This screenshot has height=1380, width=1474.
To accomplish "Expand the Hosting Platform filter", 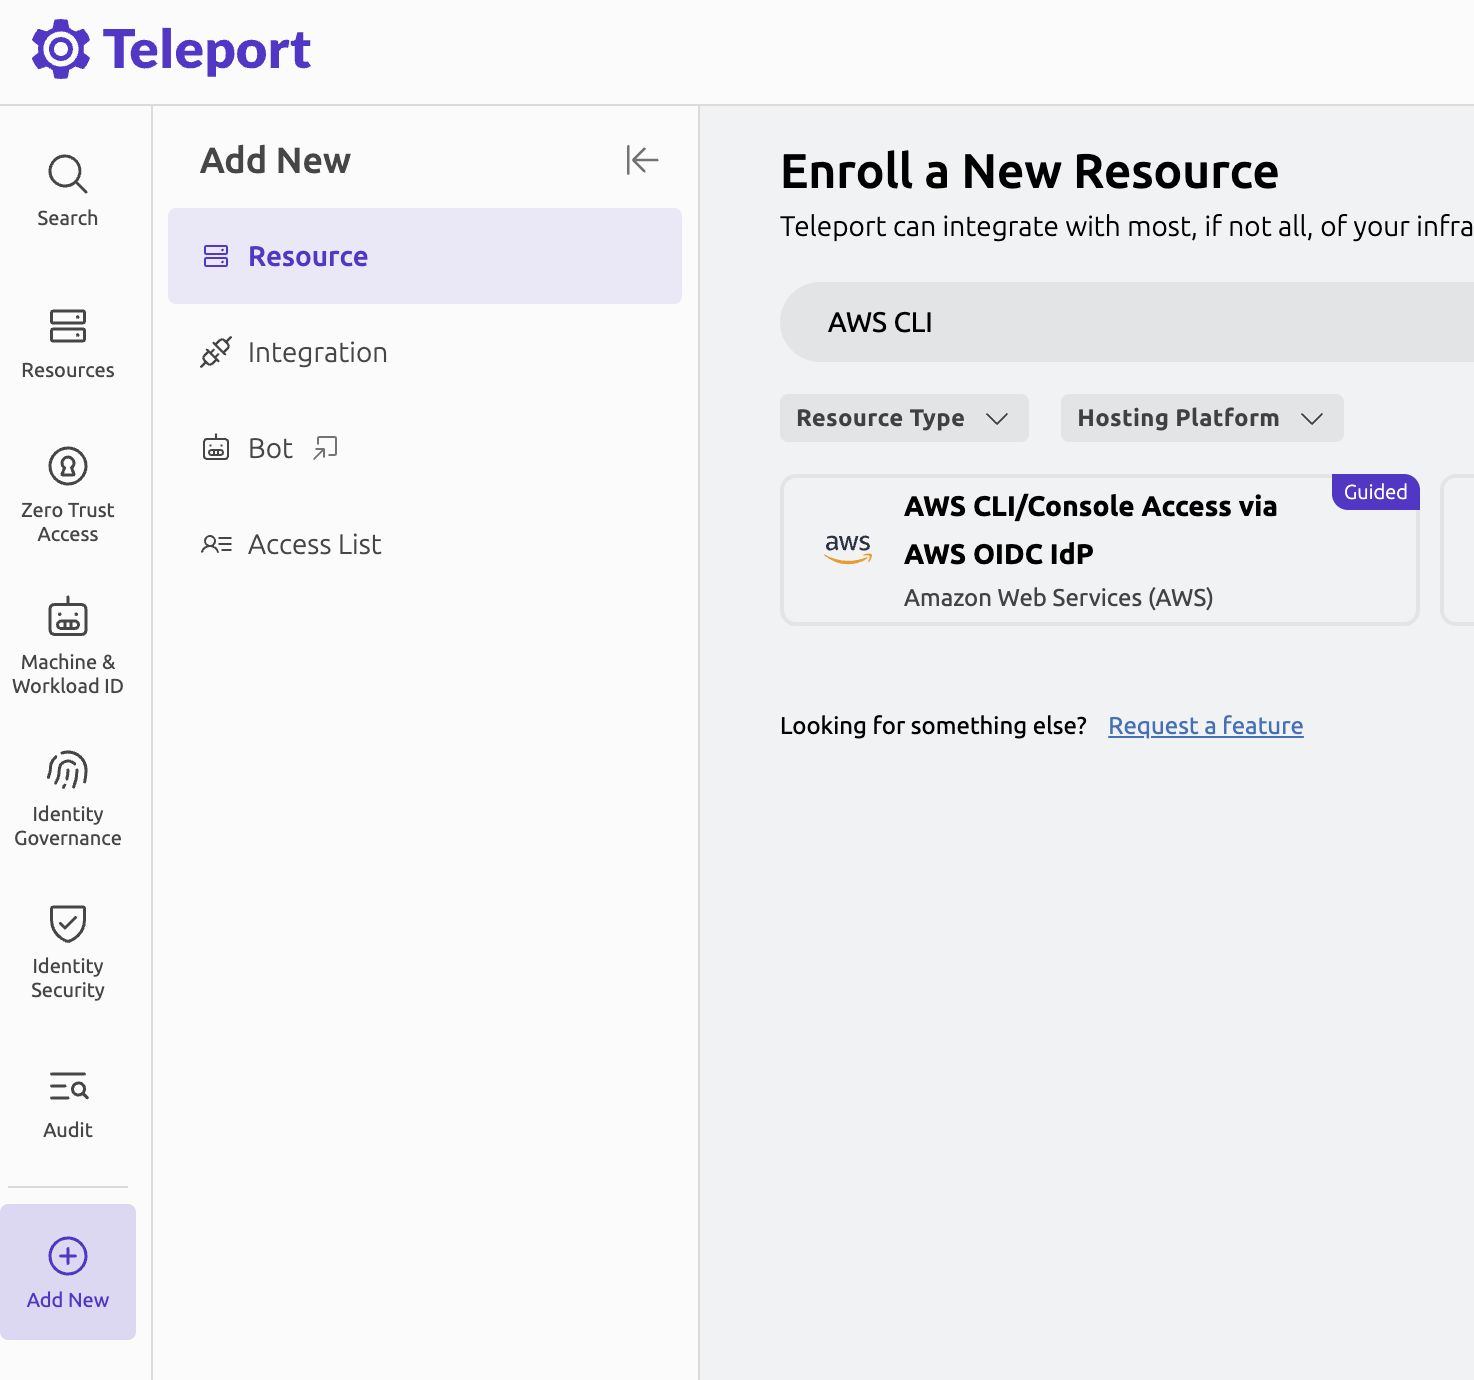I will (1200, 418).
